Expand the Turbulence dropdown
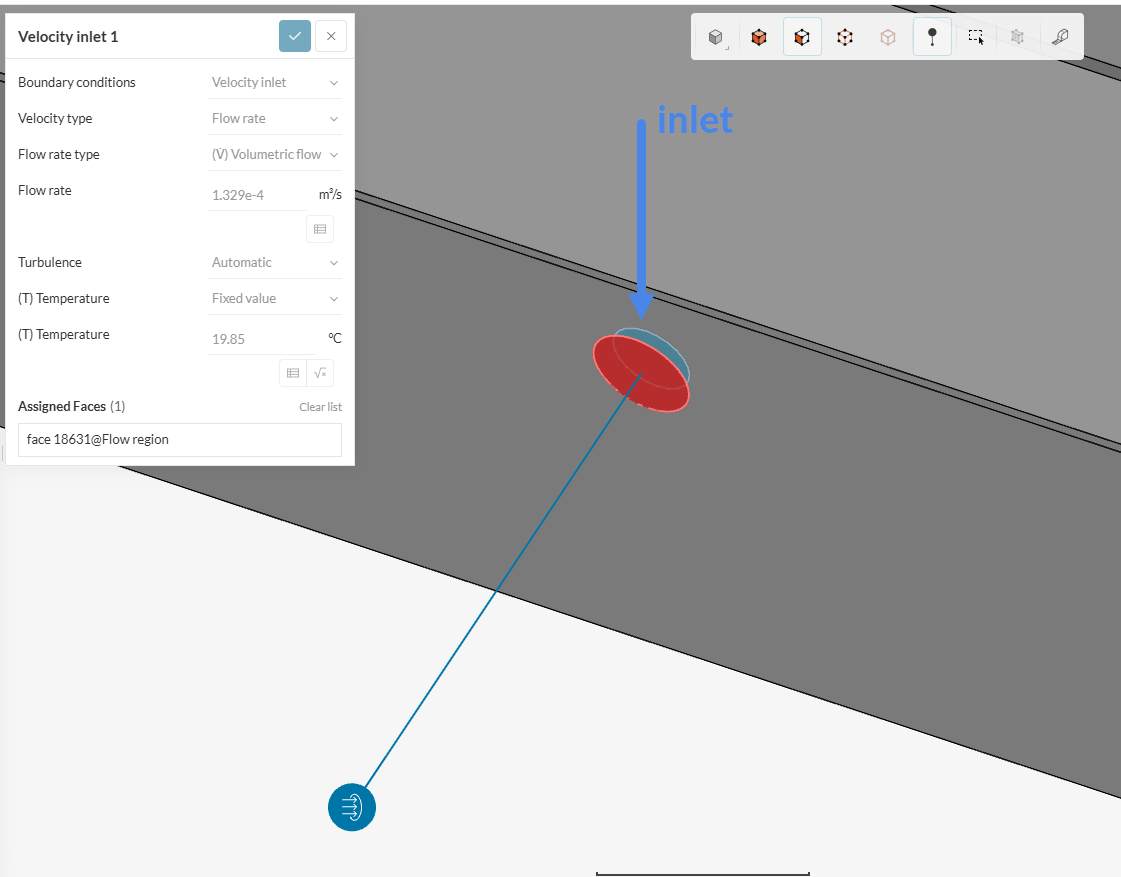Viewport: 1121px width, 877px height. (x=275, y=262)
